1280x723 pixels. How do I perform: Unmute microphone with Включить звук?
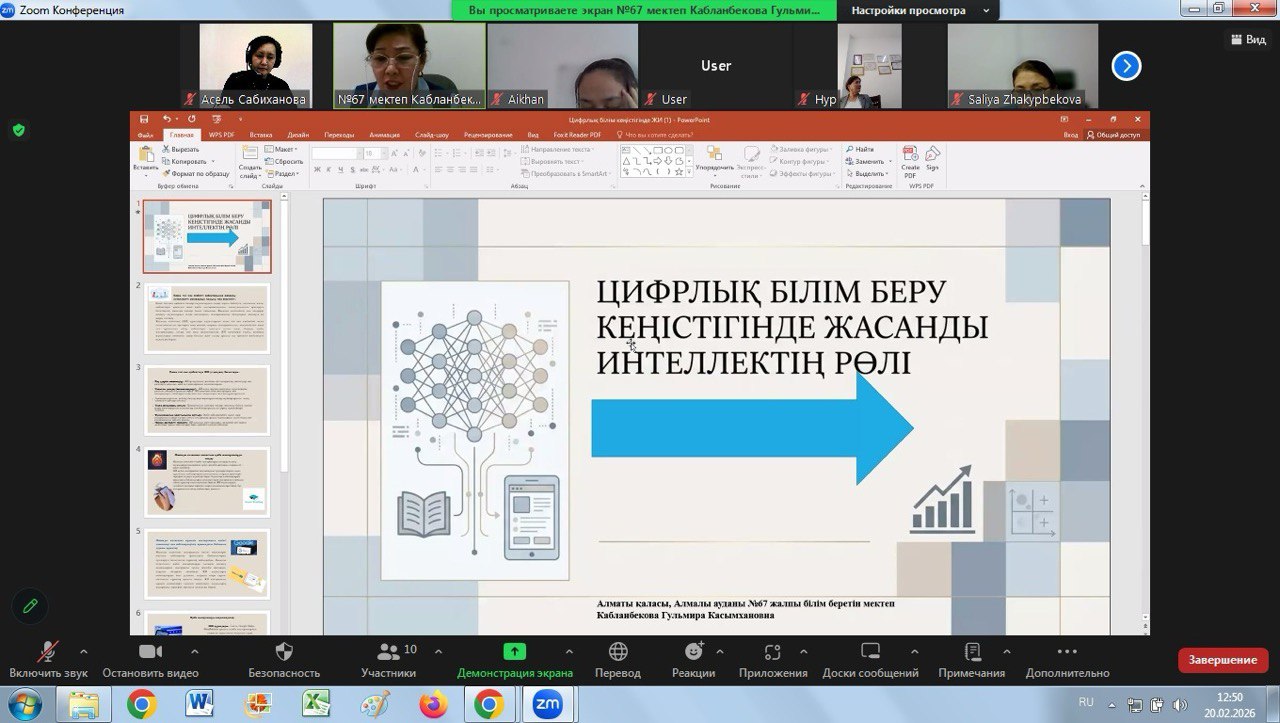click(48, 653)
